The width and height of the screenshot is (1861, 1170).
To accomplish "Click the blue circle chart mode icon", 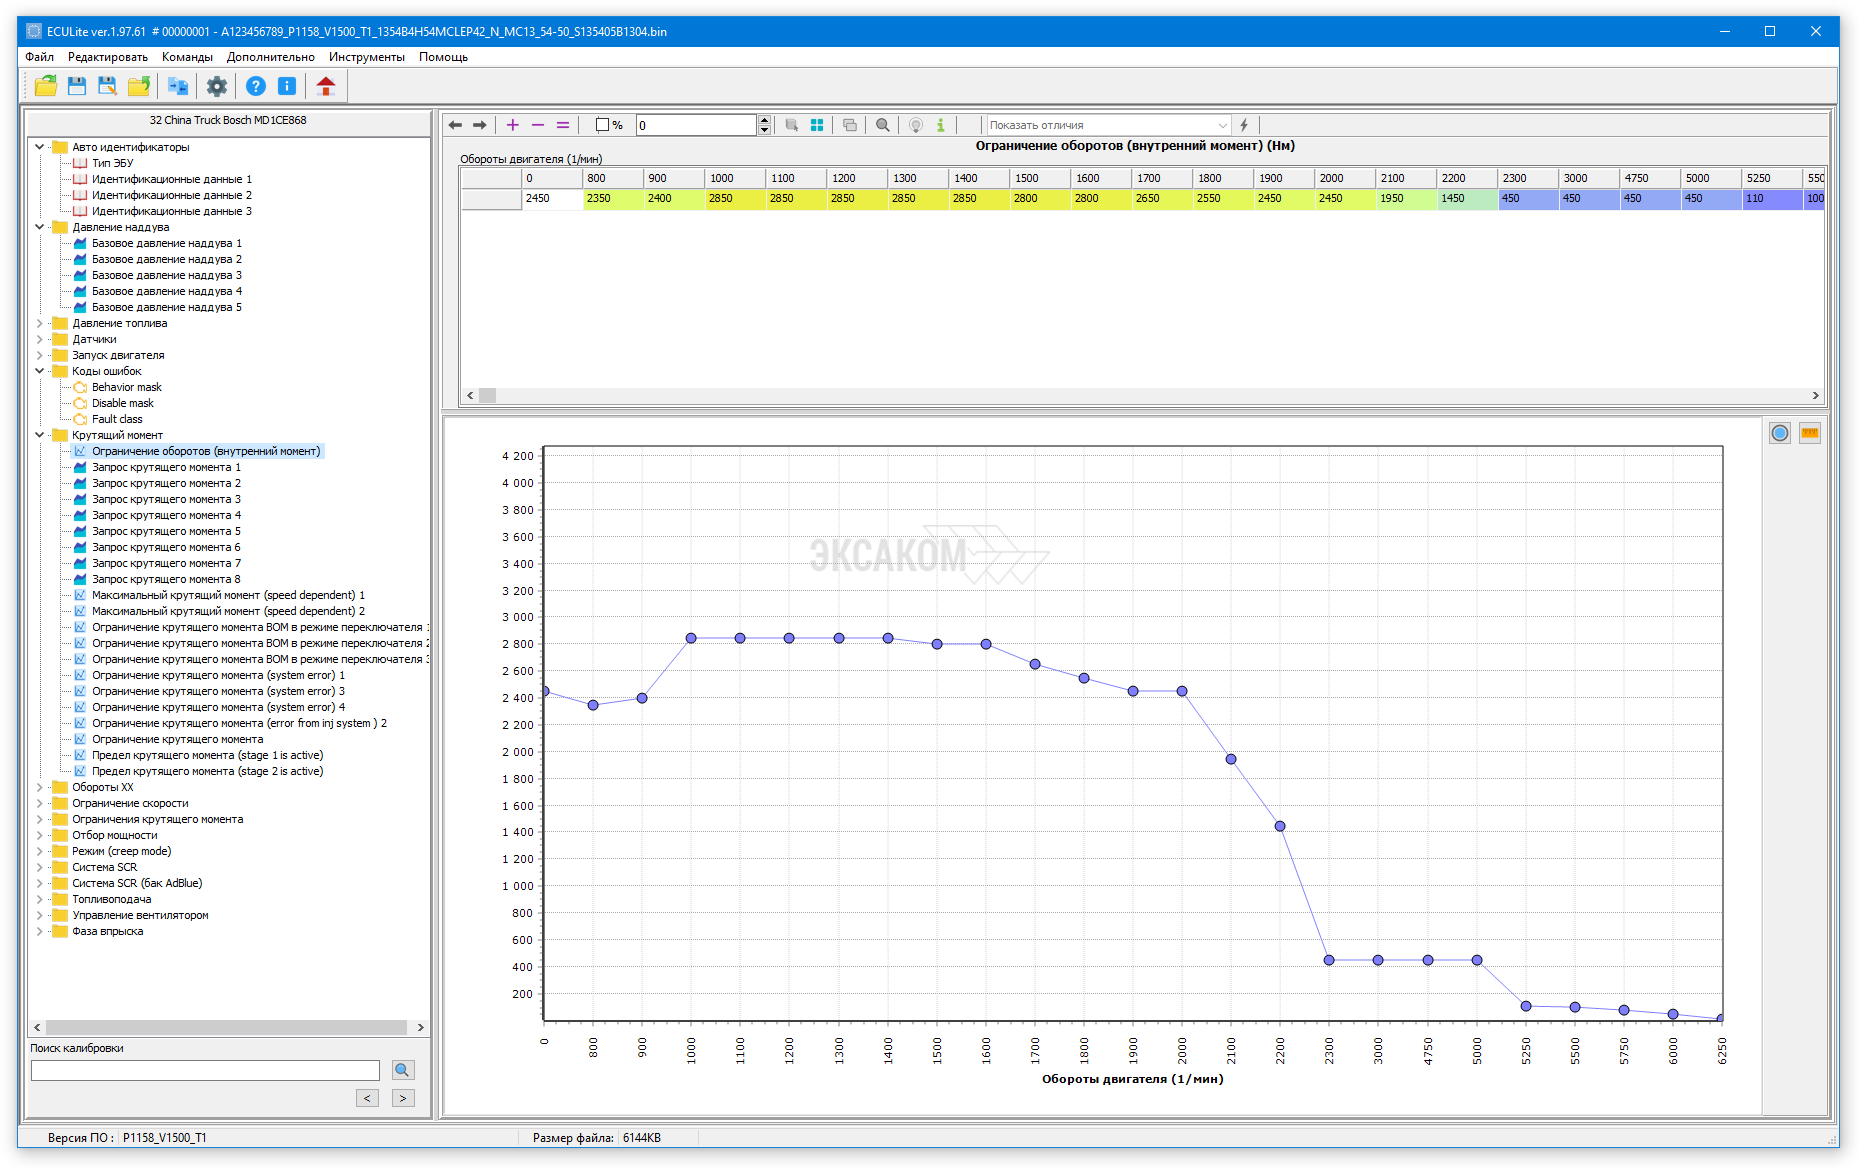I will (x=1779, y=433).
